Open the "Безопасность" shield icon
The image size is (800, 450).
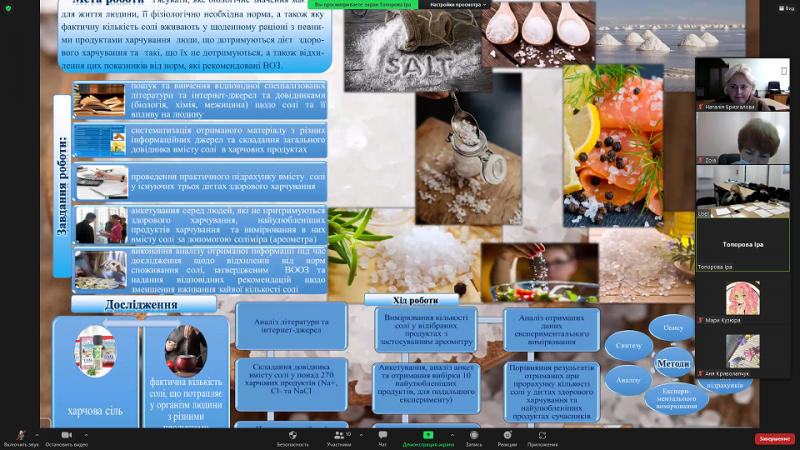(293, 435)
